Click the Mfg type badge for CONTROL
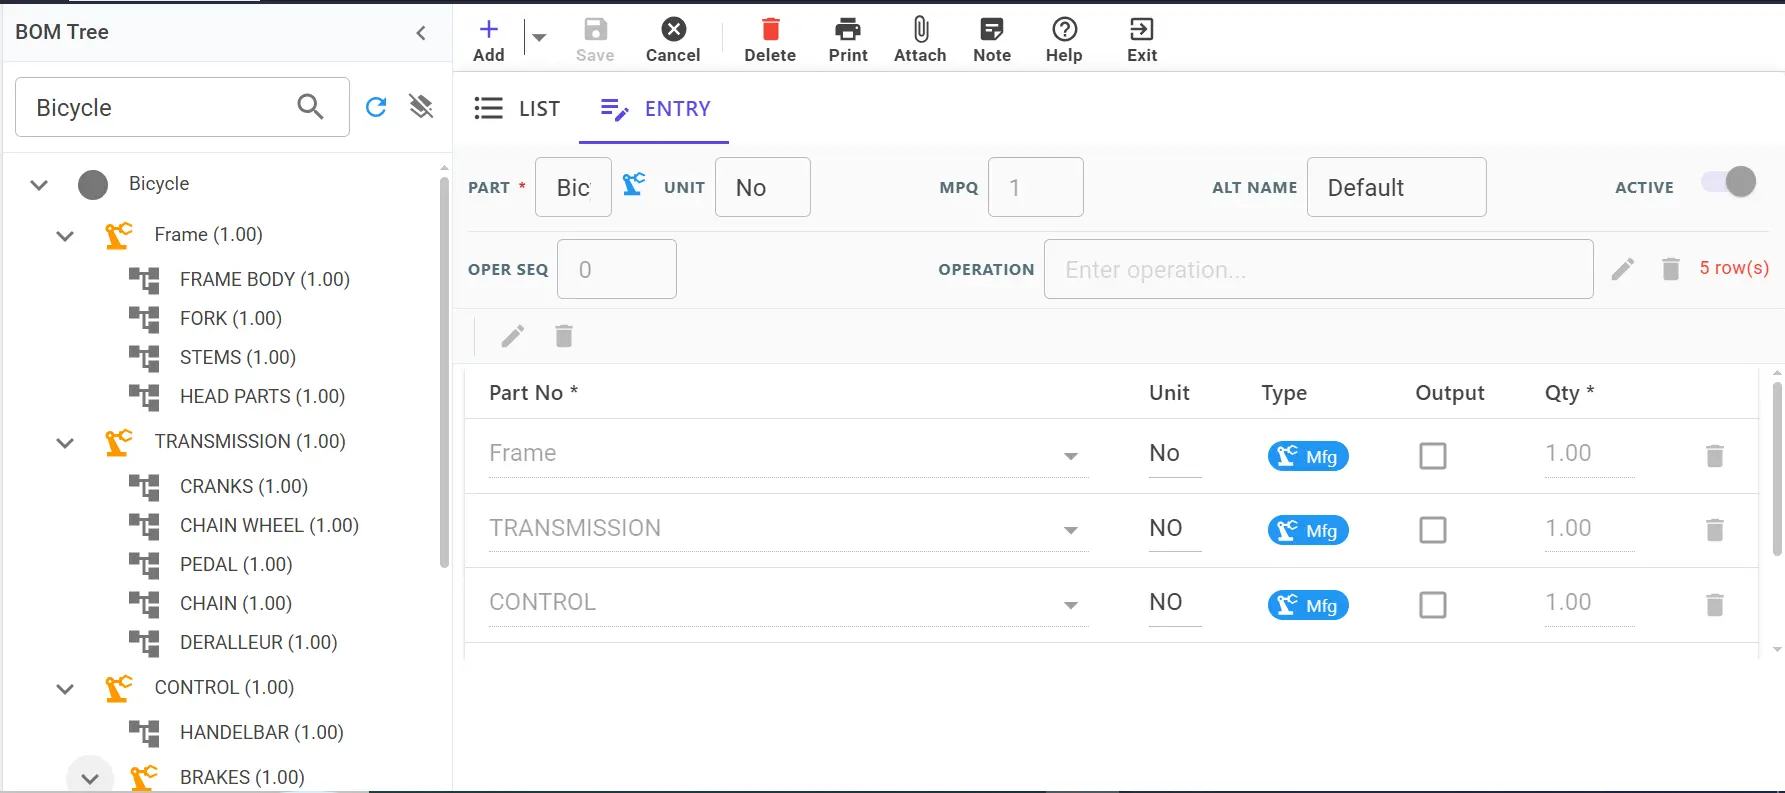 click(x=1308, y=605)
